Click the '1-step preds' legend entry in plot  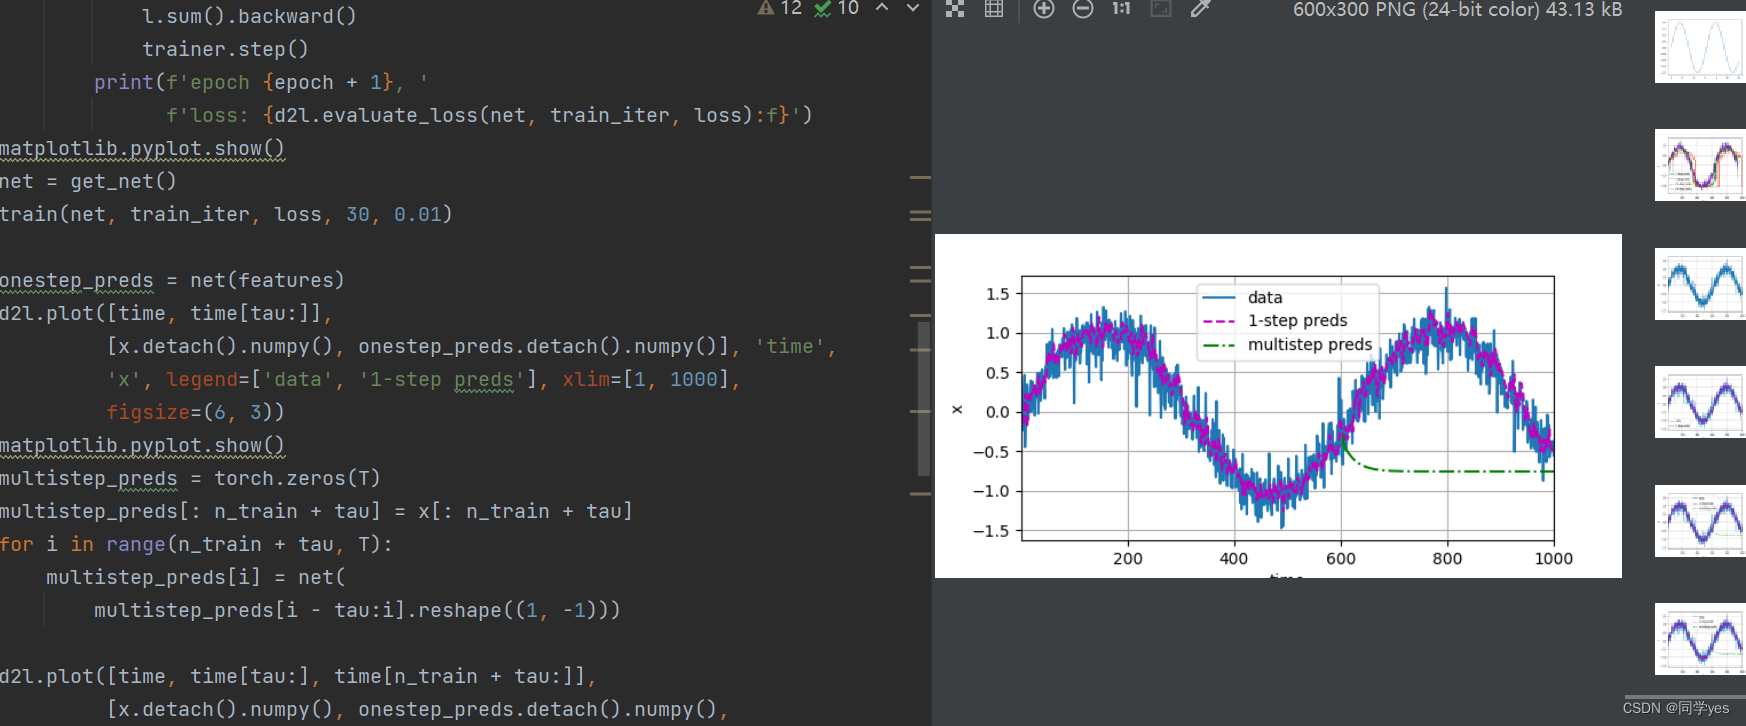click(1297, 320)
